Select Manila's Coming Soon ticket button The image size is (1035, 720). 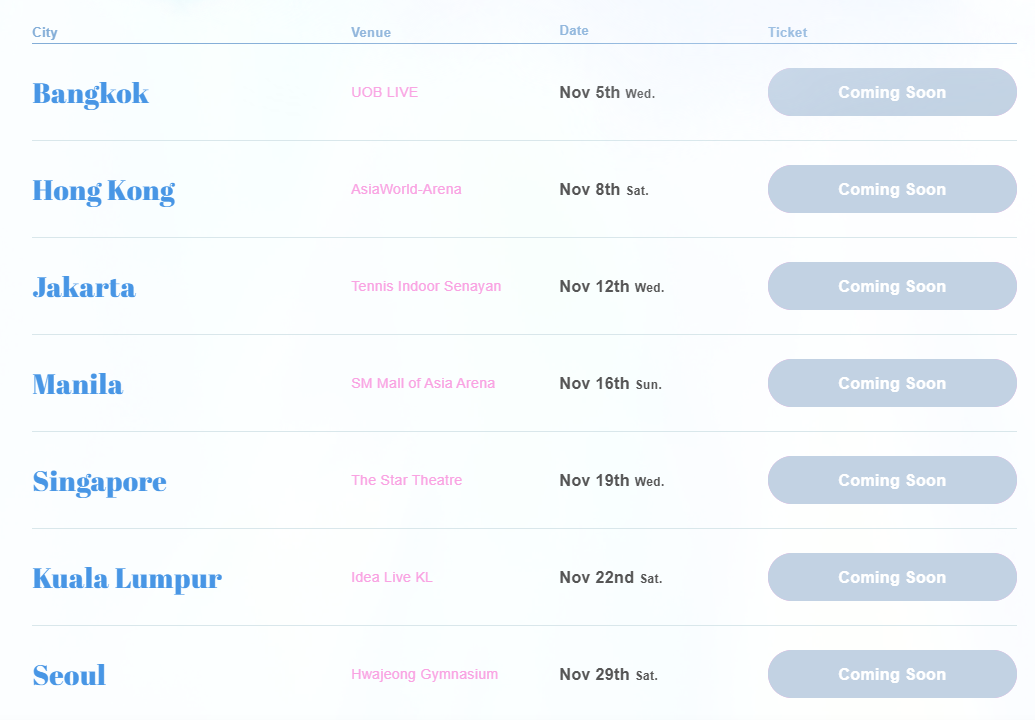[891, 383]
